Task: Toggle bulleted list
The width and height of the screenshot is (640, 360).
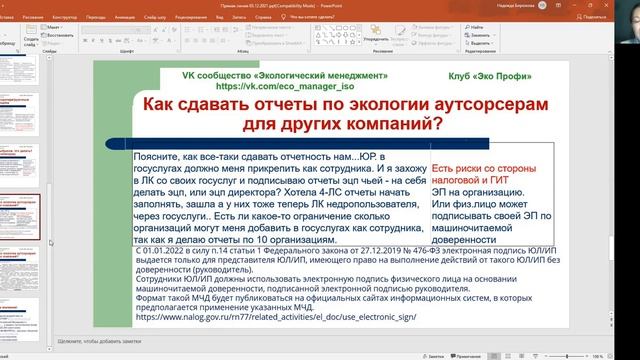Action: (188, 30)
